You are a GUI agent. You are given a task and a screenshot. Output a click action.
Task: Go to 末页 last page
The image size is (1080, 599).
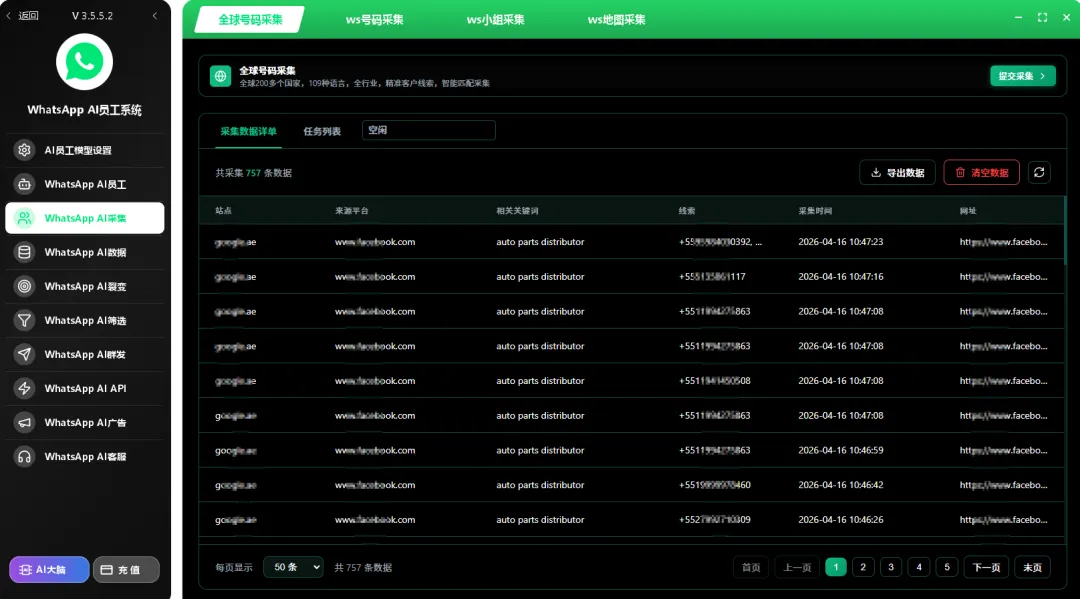1032,567
